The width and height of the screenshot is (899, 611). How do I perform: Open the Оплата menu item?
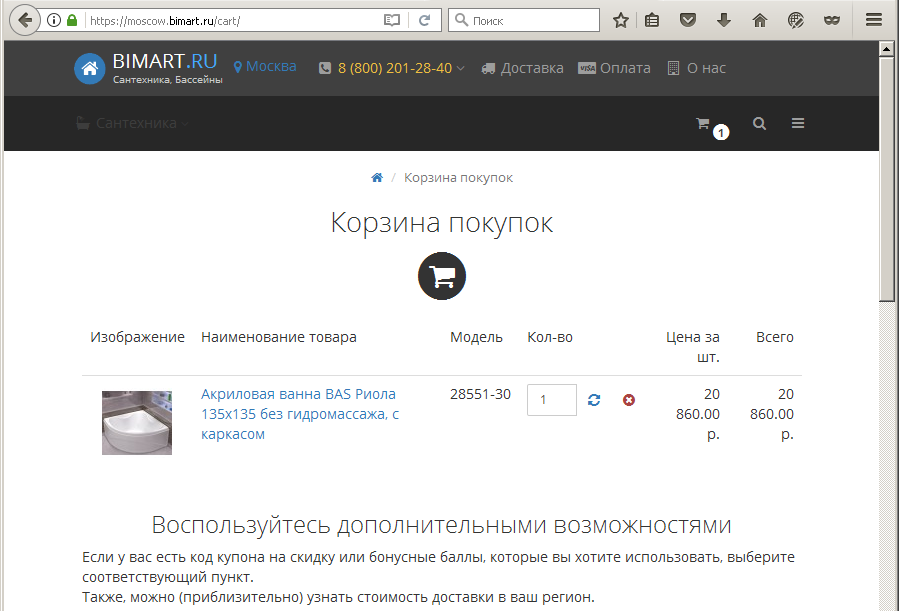(x=615, y=68)
